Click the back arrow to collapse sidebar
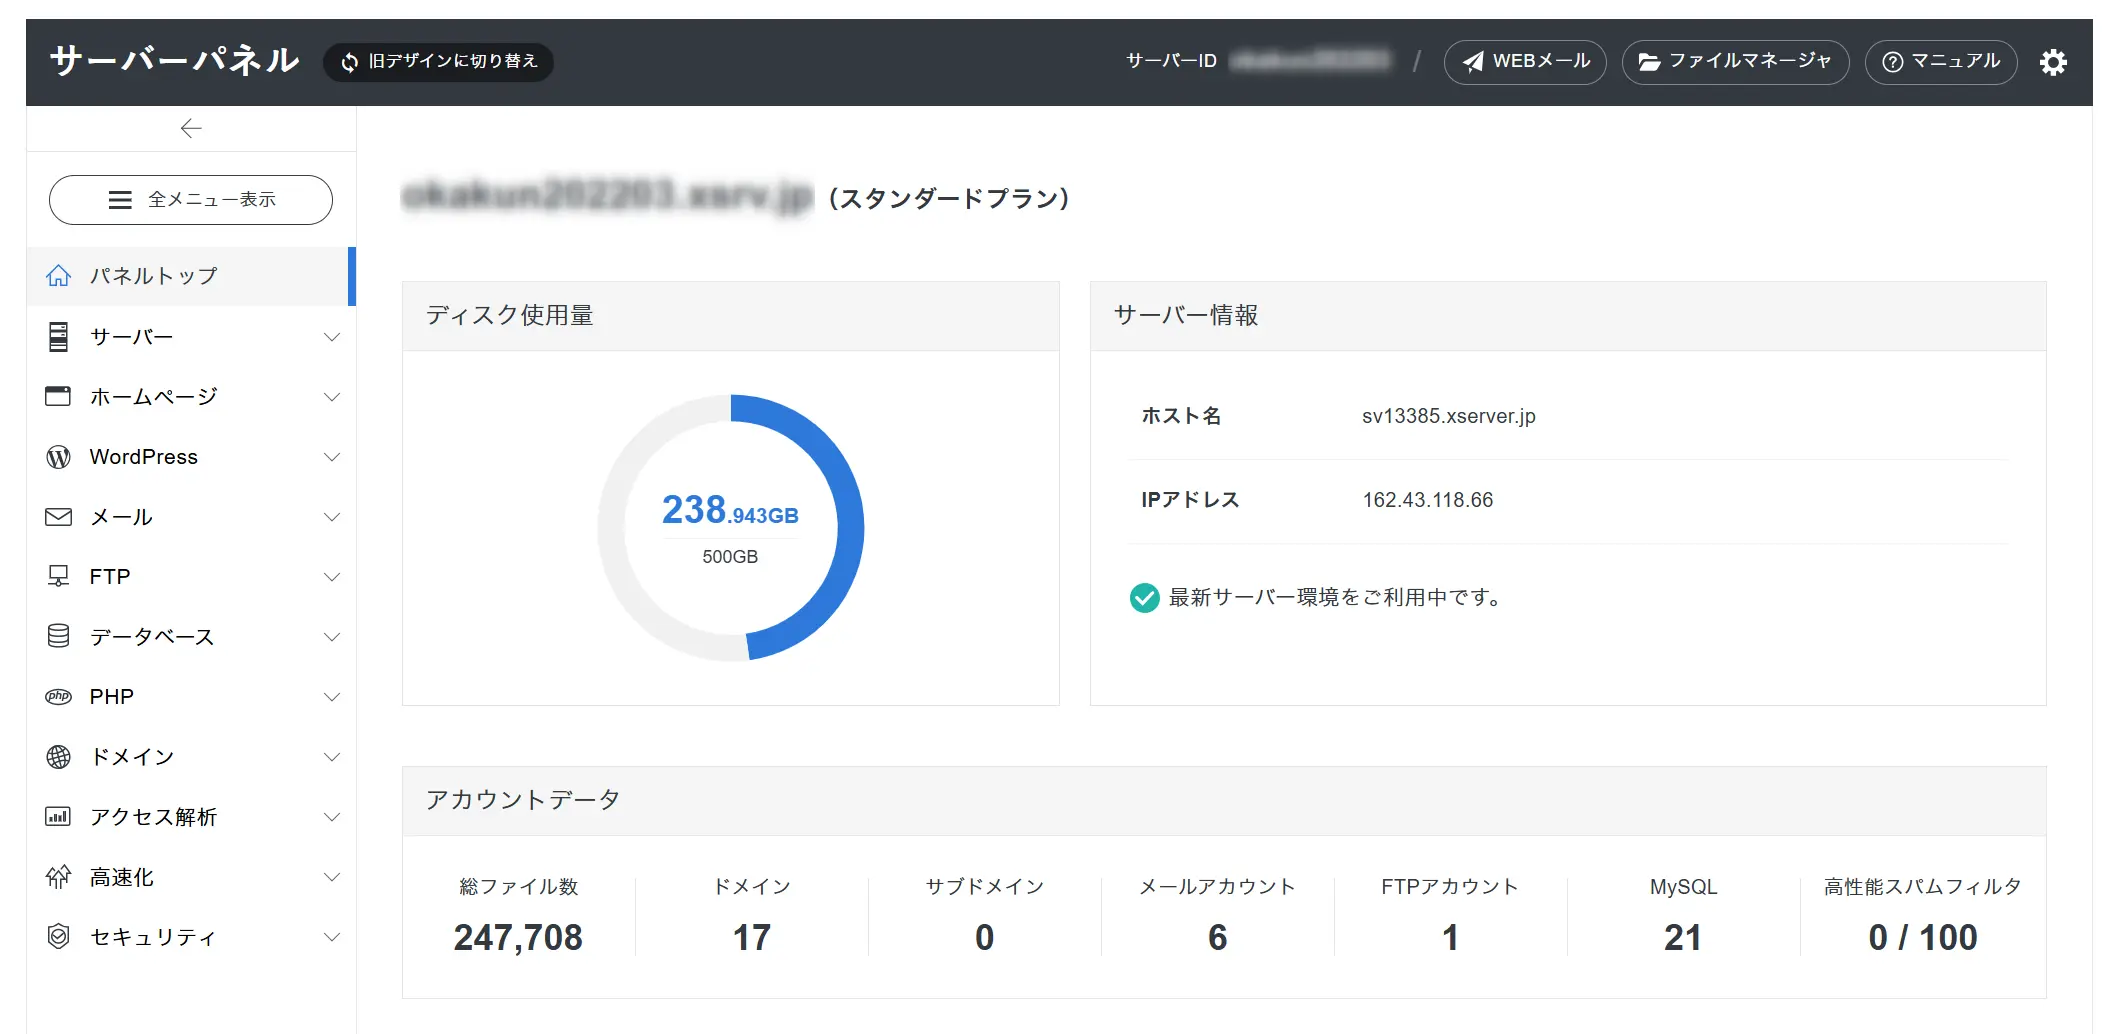 coord(191,128)
